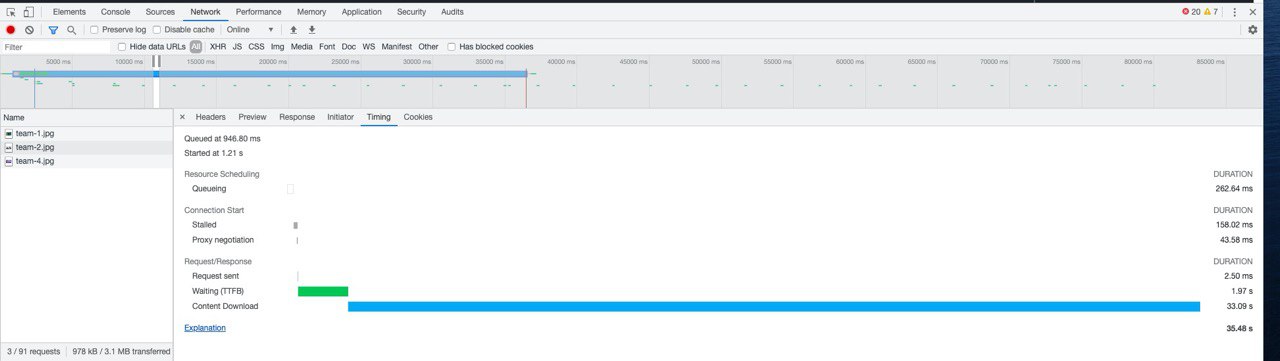Screen dimensions: 1280x361
Task: Show the Headers tab of the request
Action: (x=210, y=117)
